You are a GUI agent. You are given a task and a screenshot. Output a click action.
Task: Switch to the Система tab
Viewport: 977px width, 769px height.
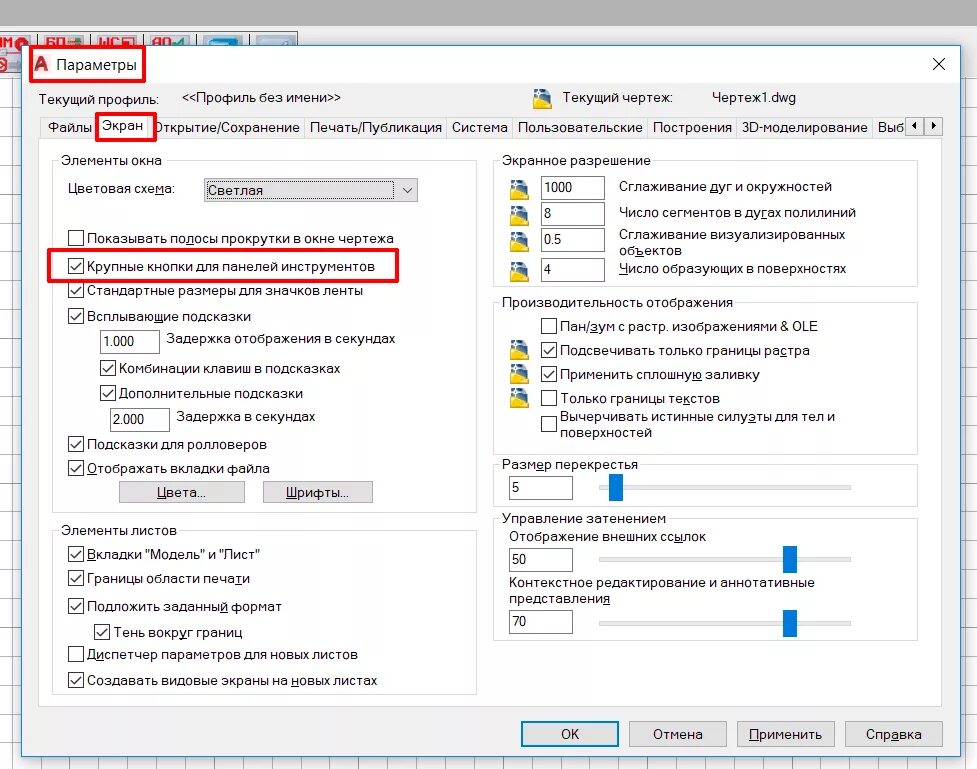(480, 127)
